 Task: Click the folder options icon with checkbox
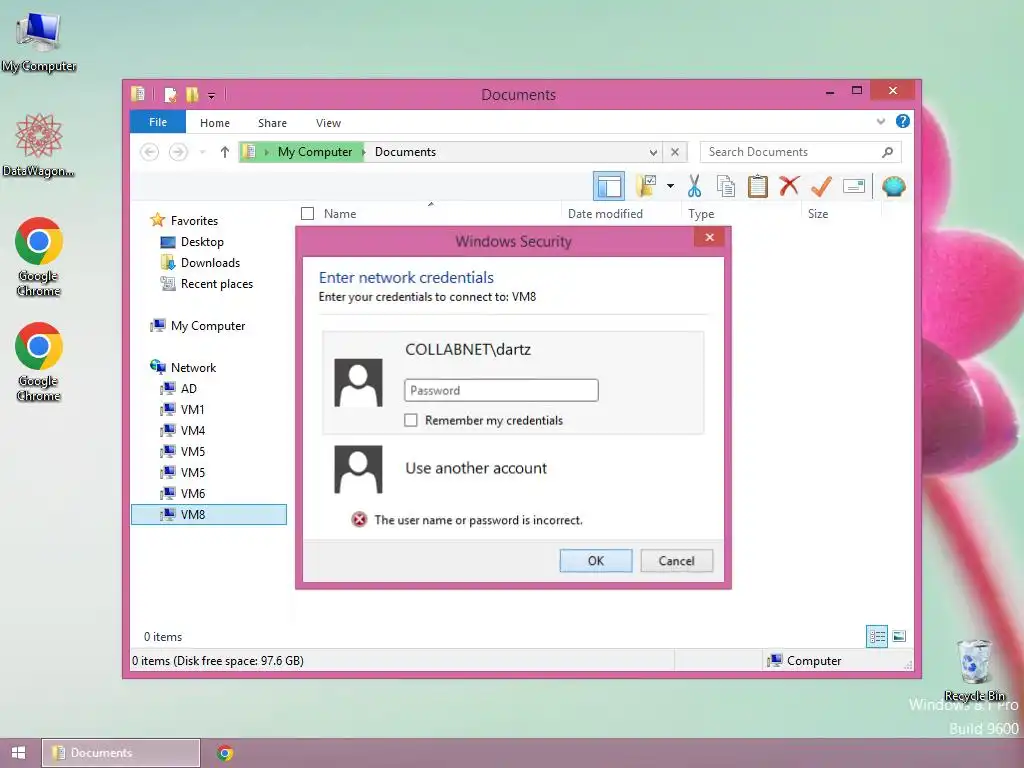646,186
